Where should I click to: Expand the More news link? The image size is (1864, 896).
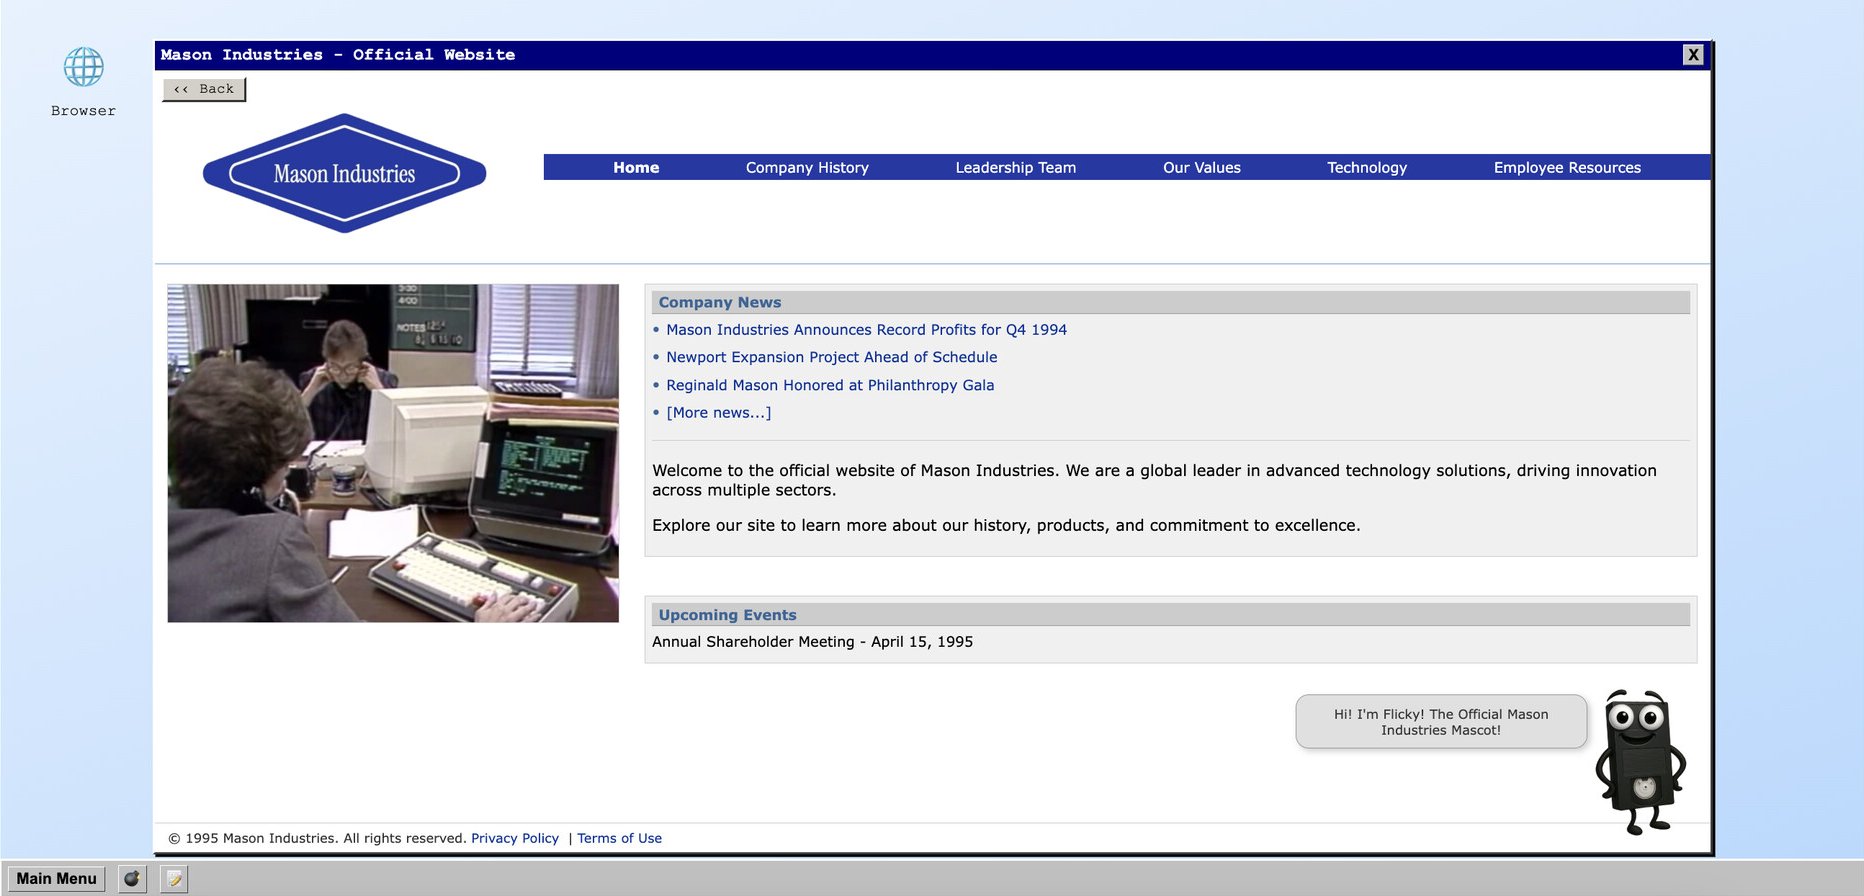(x=718, y=413)
